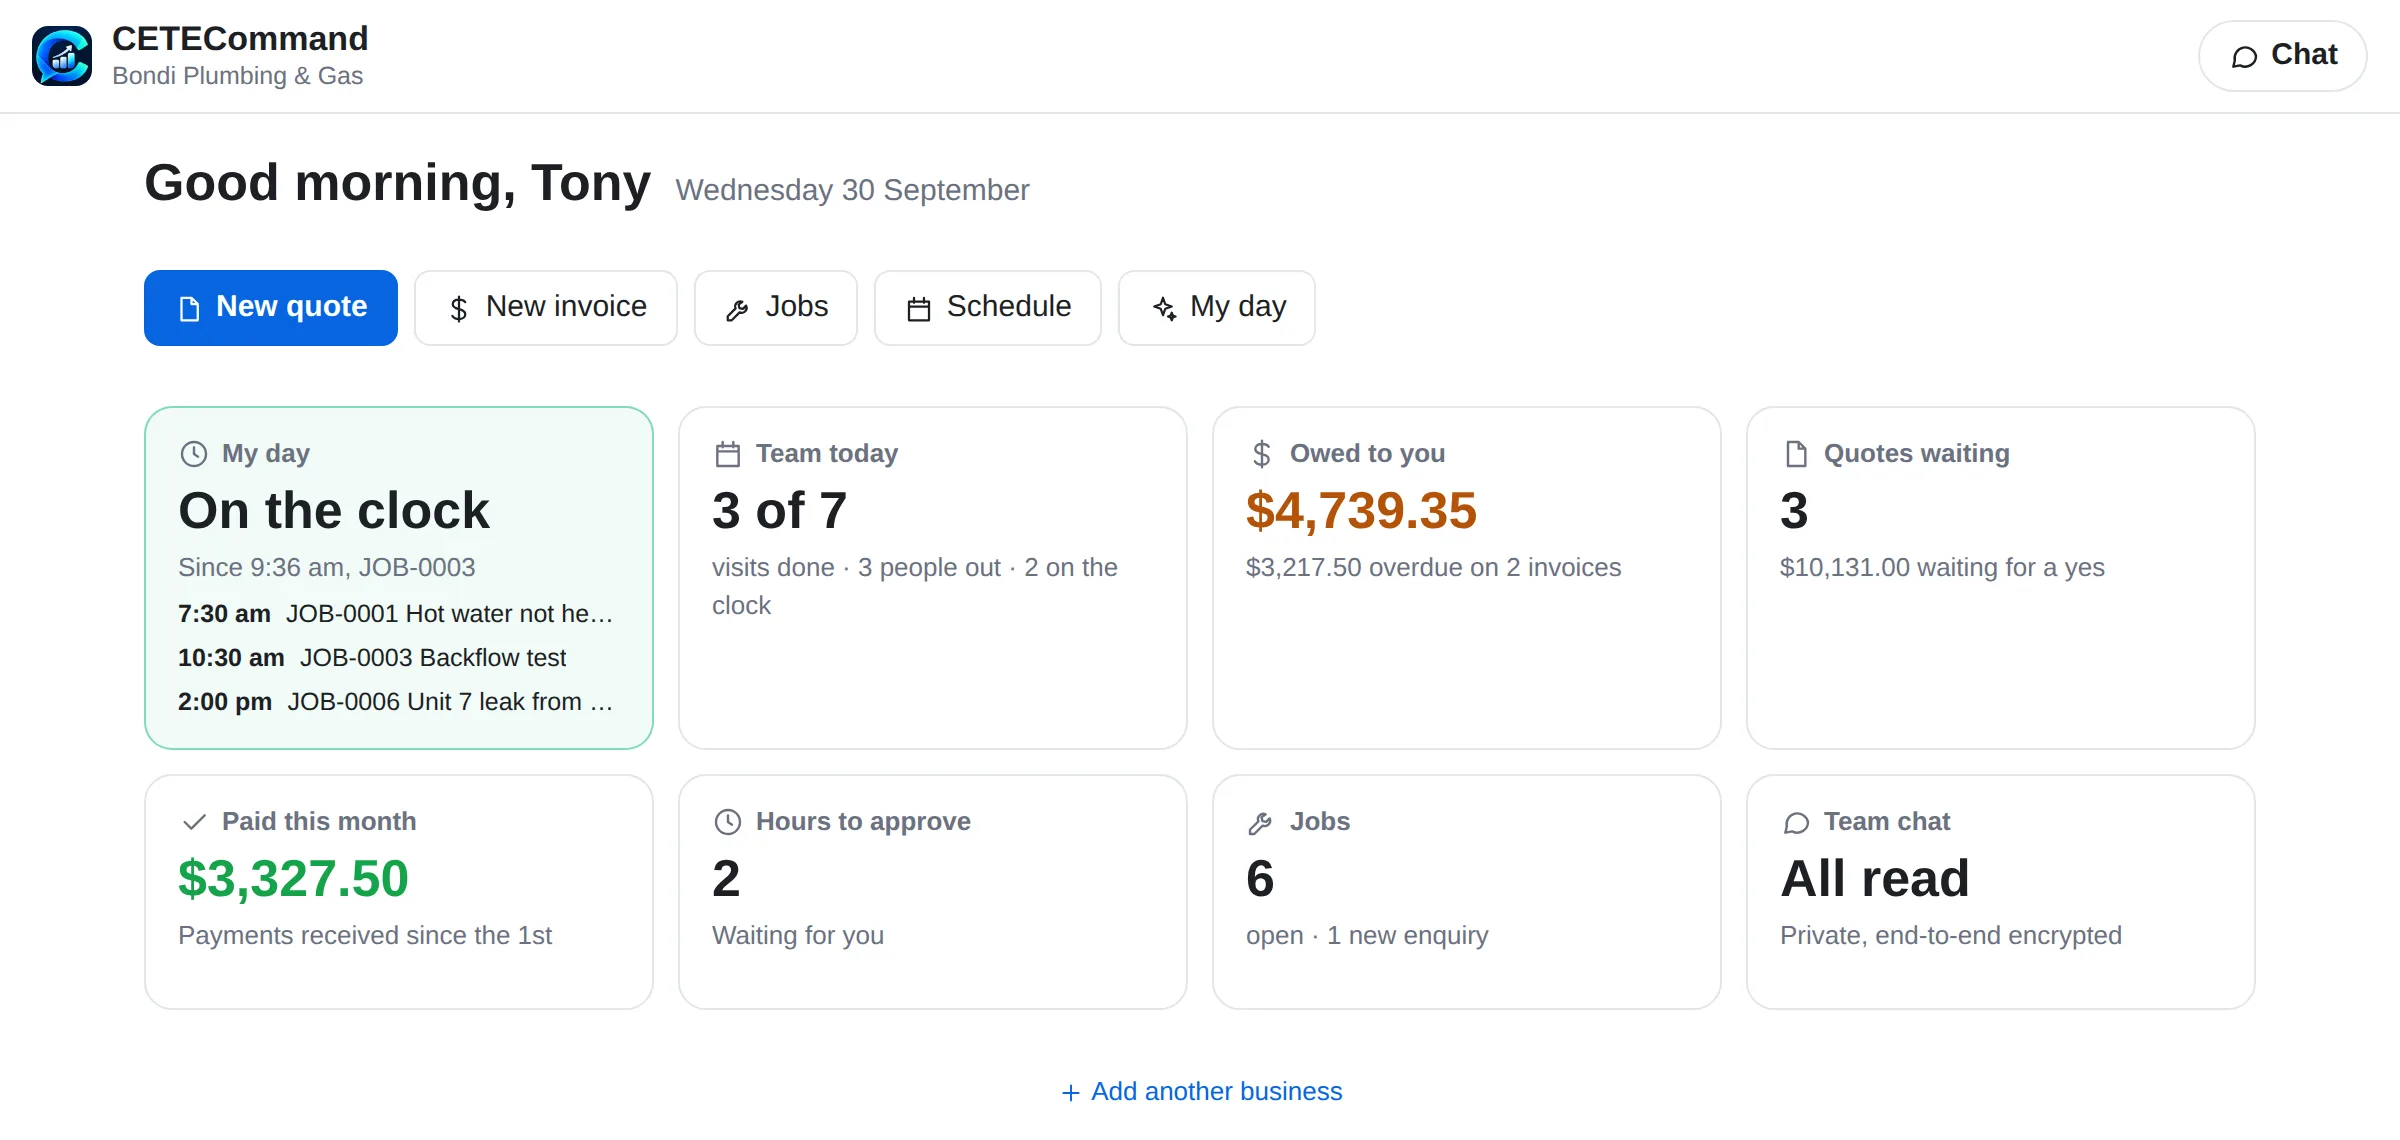Screen dimensions: 2400x1140
Task: Click the checkmark icon in Paid this month card
Action: (x=194, y=822)
